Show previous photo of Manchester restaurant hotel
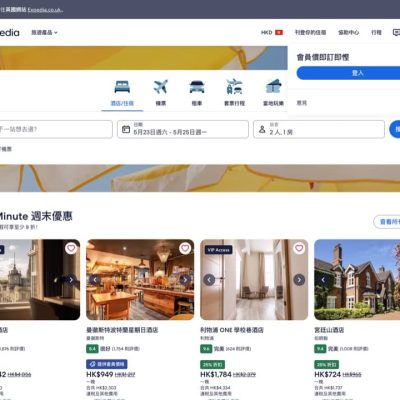The image size is (400, 400). tap(95, 280)
